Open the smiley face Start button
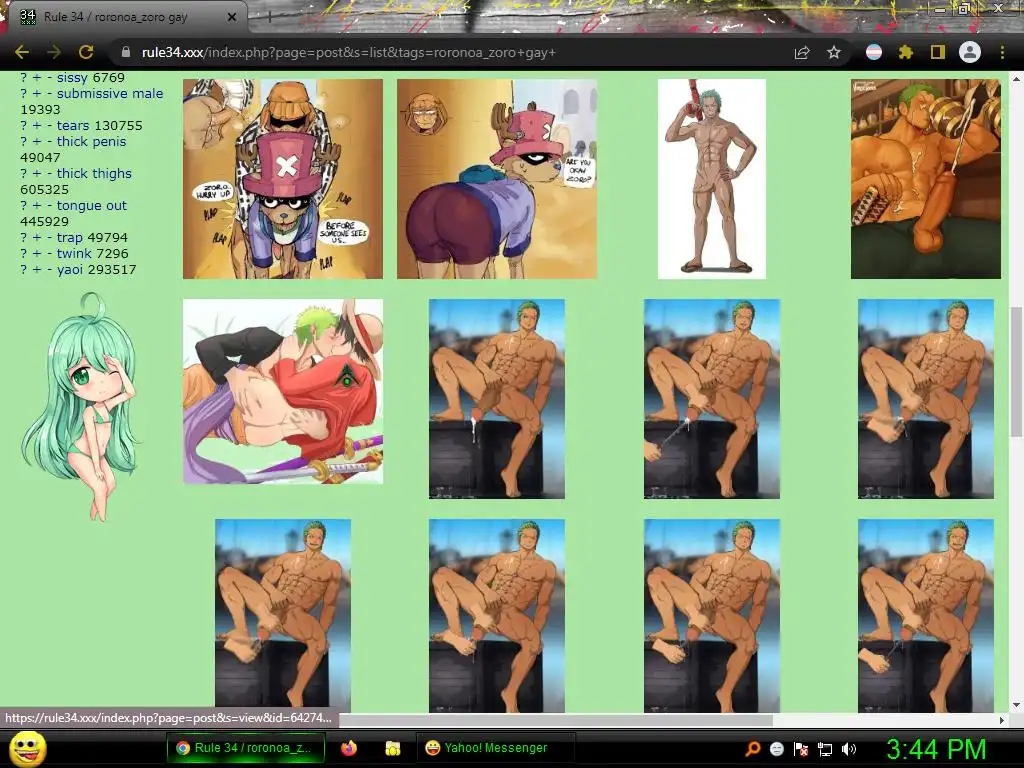Viewport: 1024px width, 768px height. click(x=28, y=749)
